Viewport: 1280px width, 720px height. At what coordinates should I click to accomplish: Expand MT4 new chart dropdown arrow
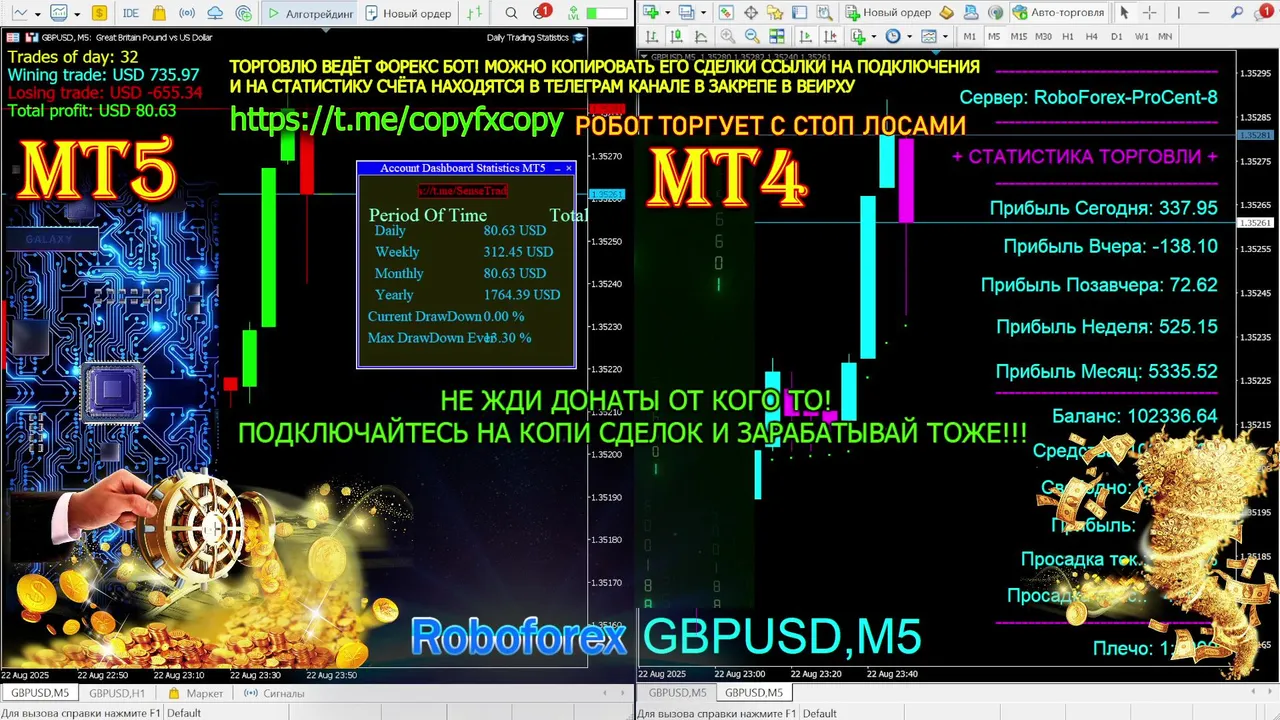668,13
